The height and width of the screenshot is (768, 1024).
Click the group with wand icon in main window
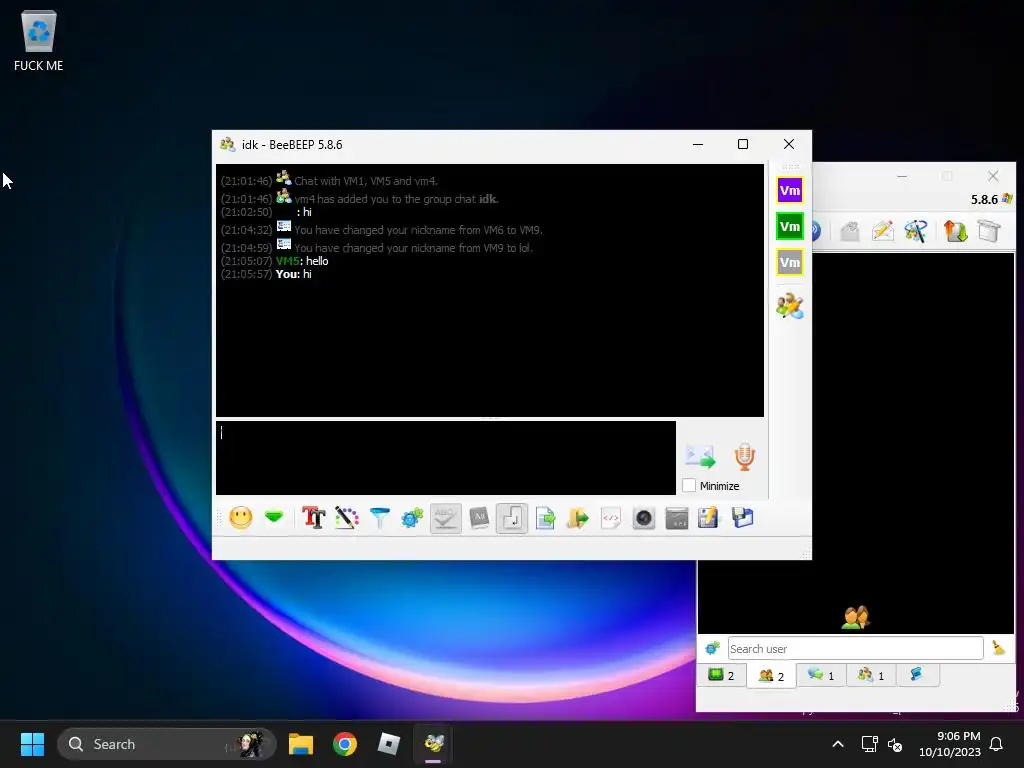[916, 231]
